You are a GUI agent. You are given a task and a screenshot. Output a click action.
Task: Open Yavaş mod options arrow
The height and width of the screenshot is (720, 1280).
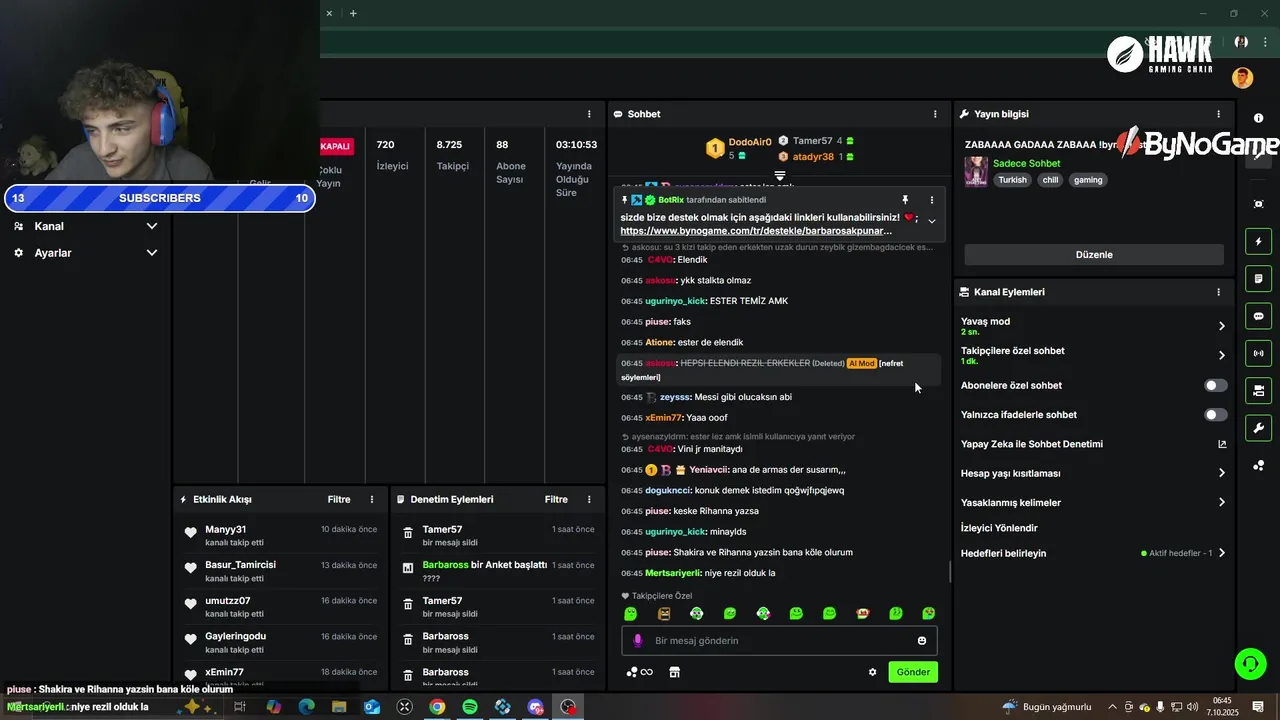(x=1221, y=326)
